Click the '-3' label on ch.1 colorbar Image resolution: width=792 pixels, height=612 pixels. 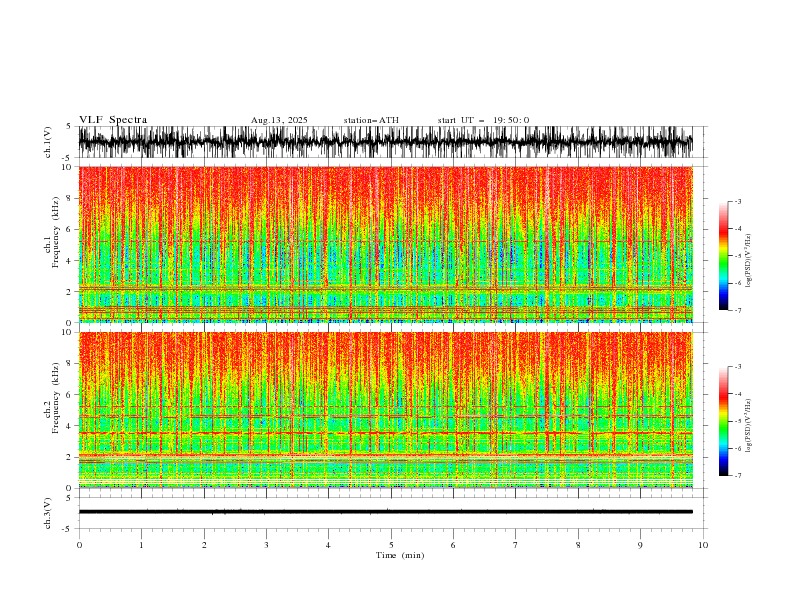737,201
